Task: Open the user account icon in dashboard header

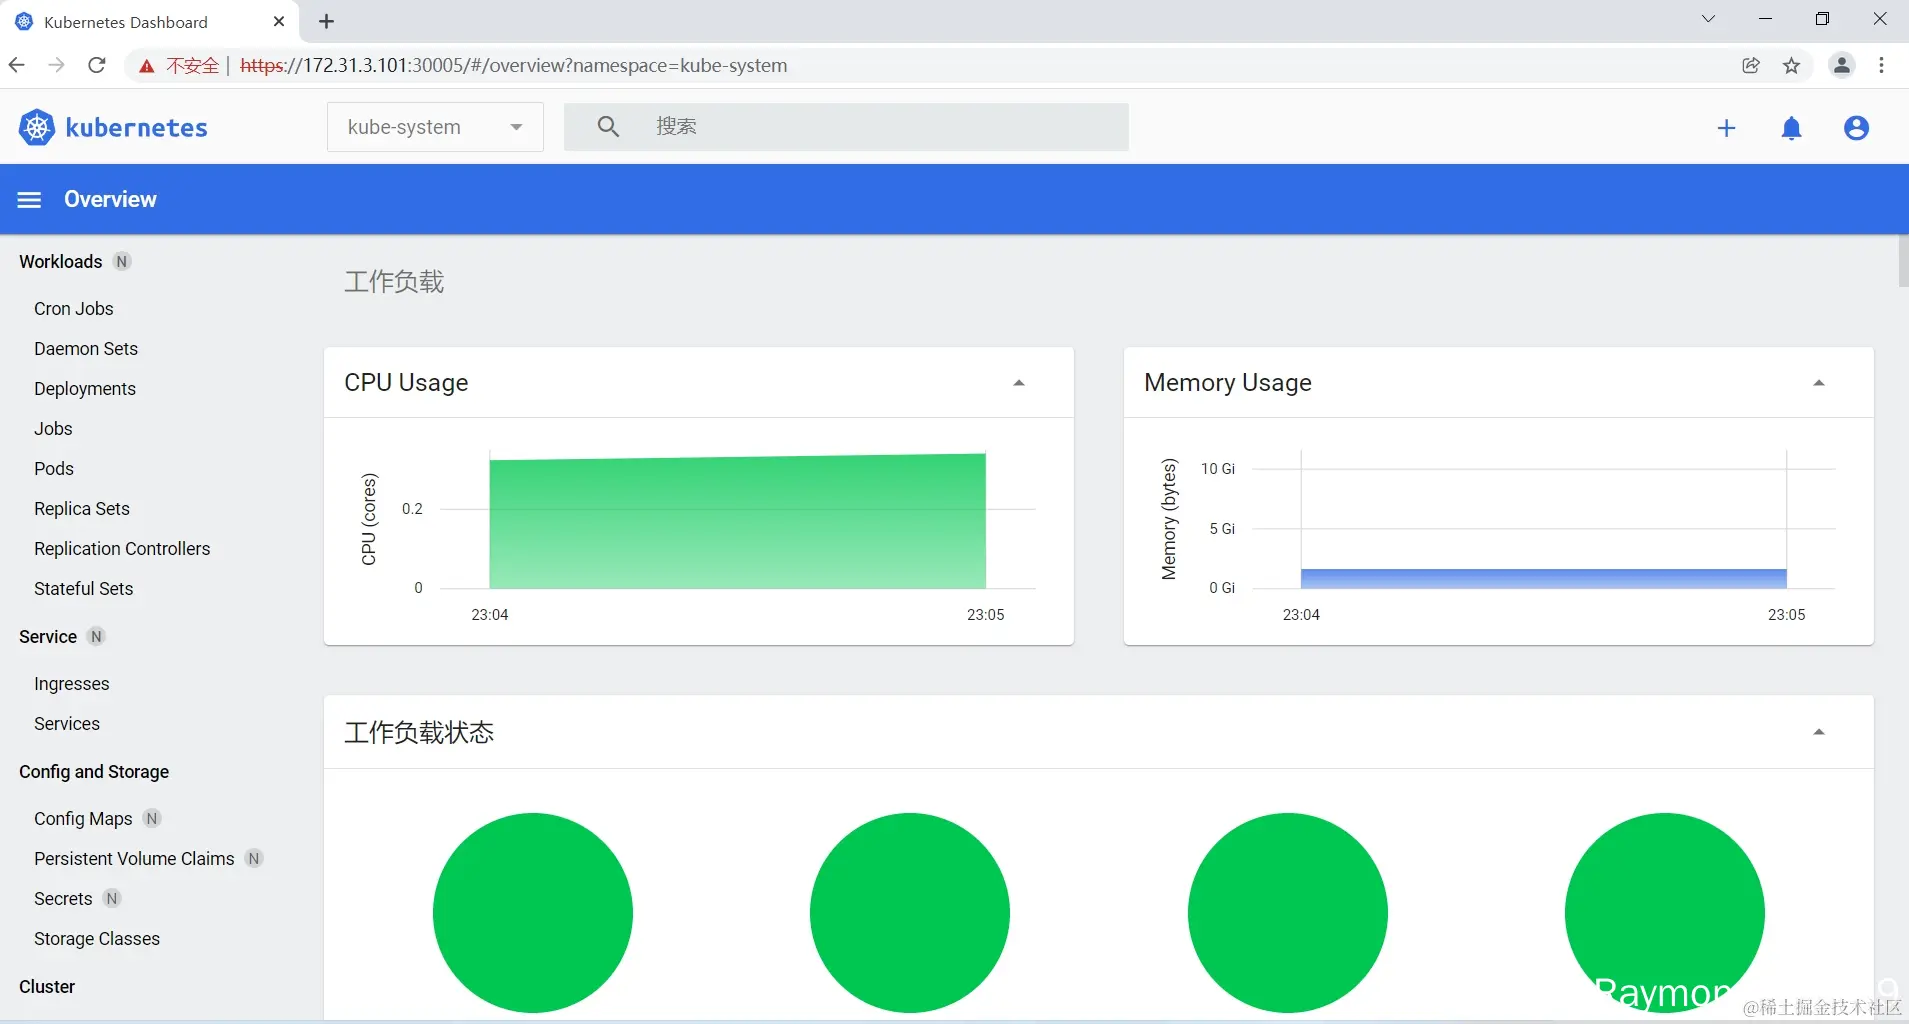Action: point(1856,128)
